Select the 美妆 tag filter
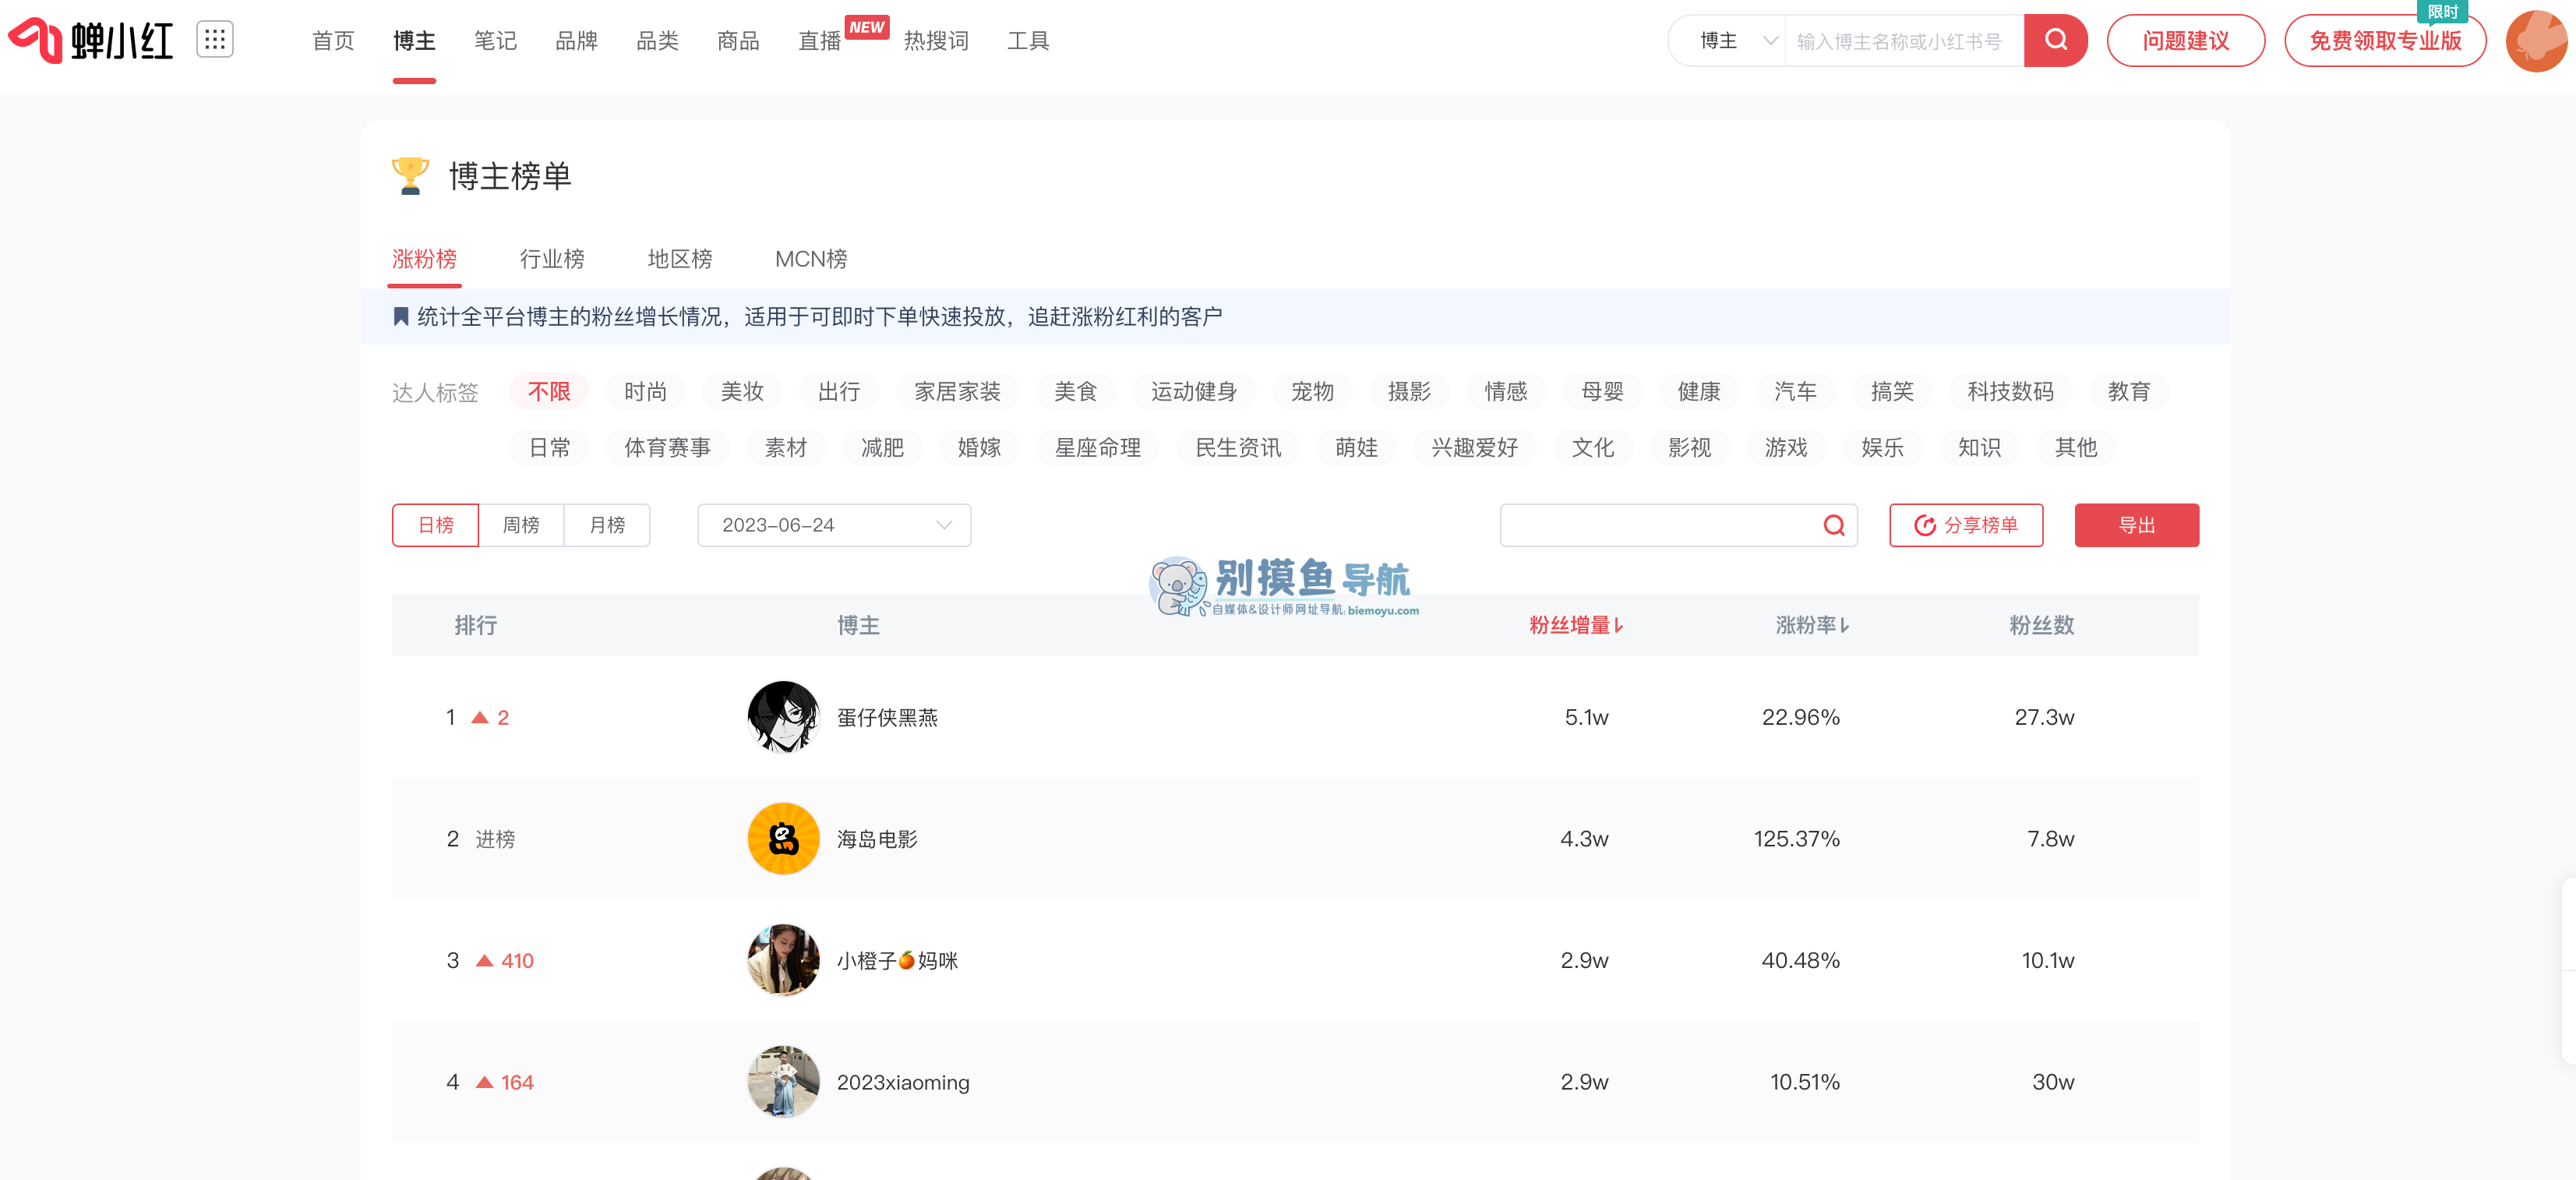Viewport: 2576px width, 1180px height. click(742, 391)
